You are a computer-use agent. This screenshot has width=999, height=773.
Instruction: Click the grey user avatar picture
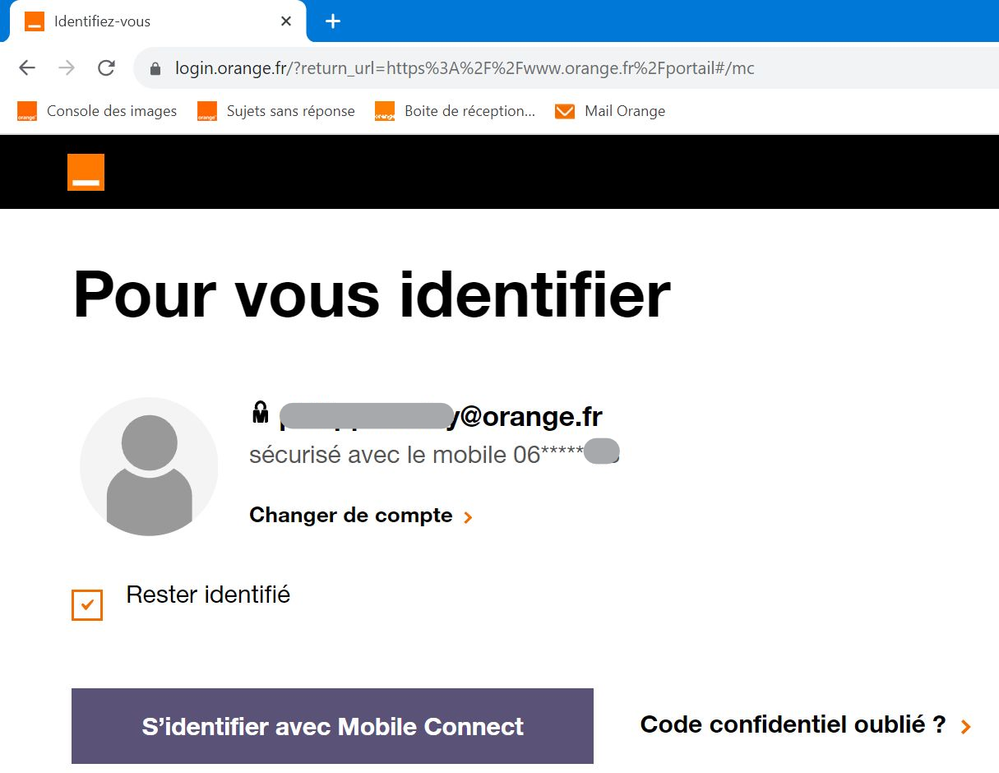(x=149, y=466)
